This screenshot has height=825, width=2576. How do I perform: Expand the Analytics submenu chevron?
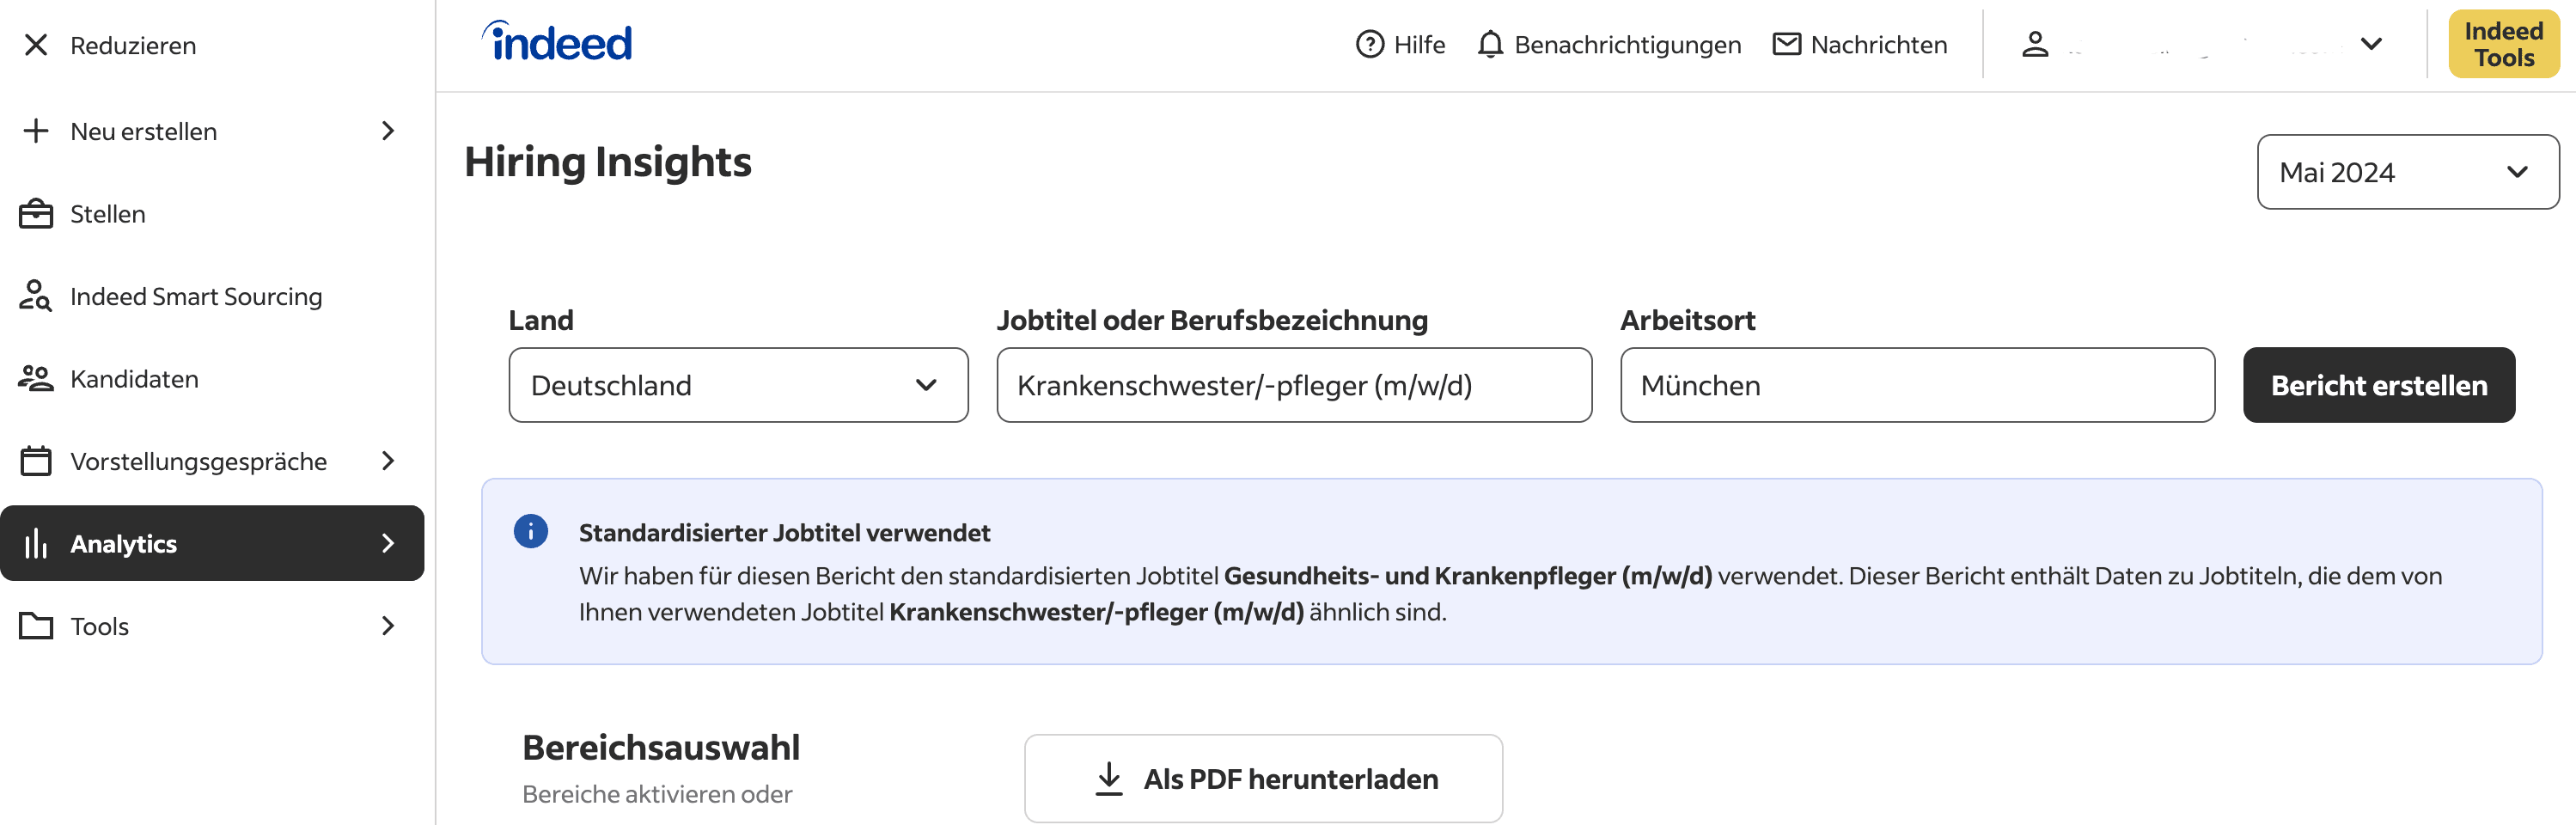point(388,543)
